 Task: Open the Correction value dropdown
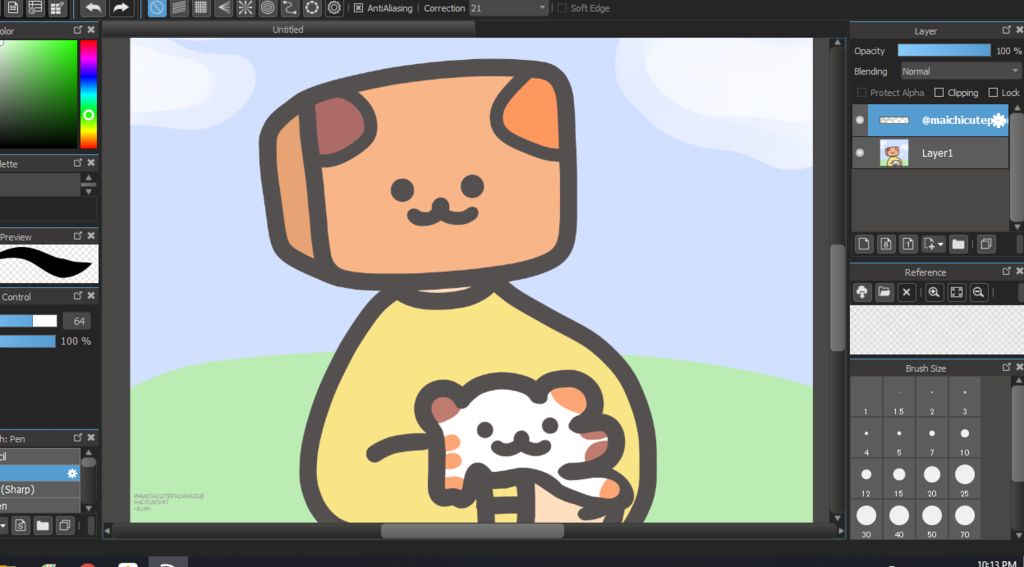(543, 8)
